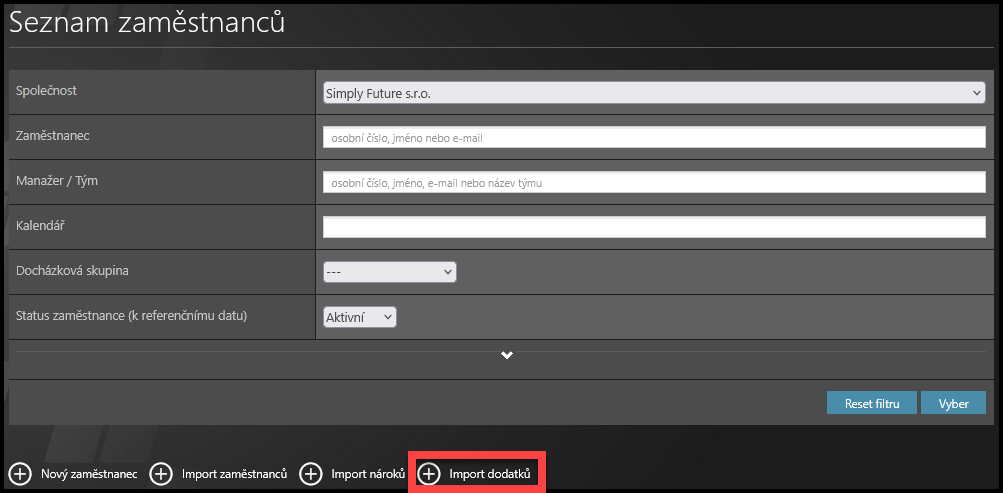
Task: Open the Nový zaměstnanec text link
Action: pyautogui.click(x=88, y=473)
